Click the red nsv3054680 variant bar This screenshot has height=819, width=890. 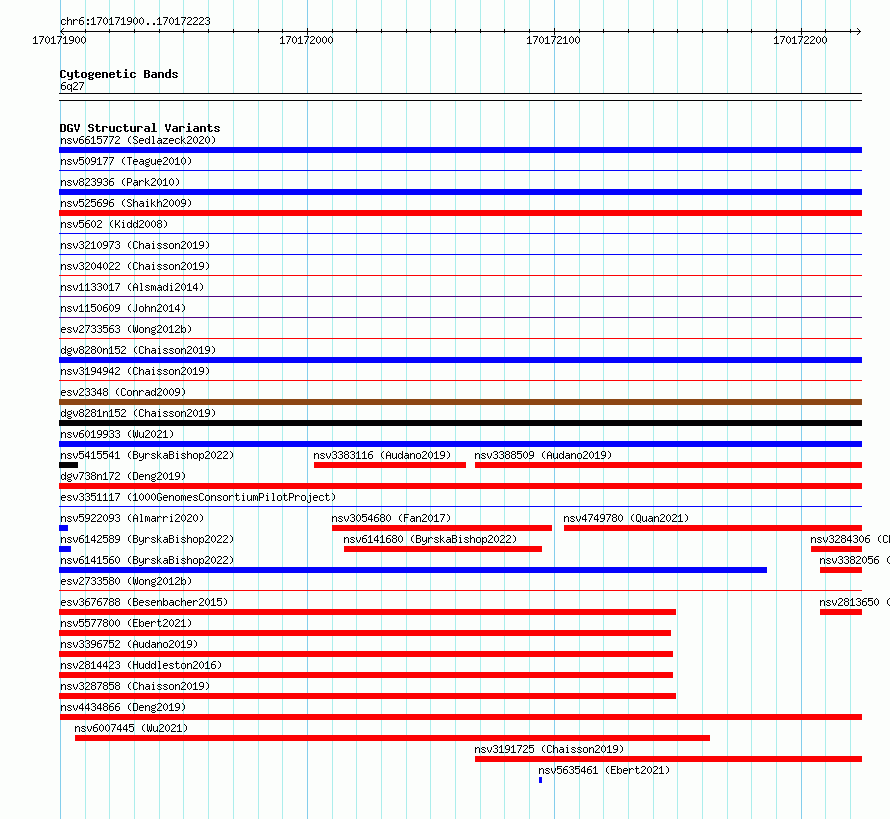442,528
